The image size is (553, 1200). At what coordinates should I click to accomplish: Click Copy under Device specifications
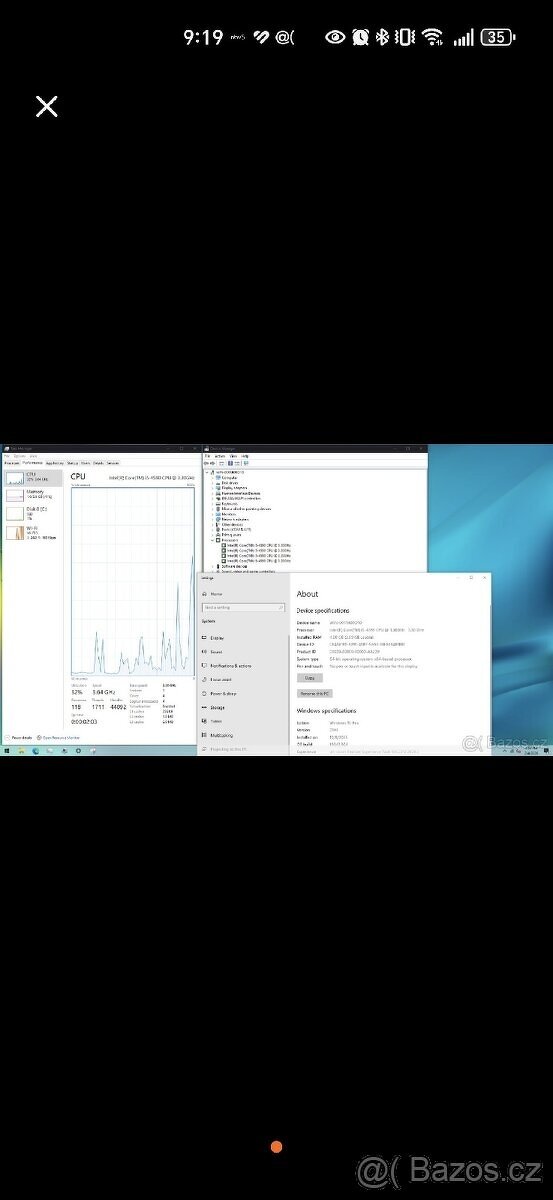pos(310,678)
